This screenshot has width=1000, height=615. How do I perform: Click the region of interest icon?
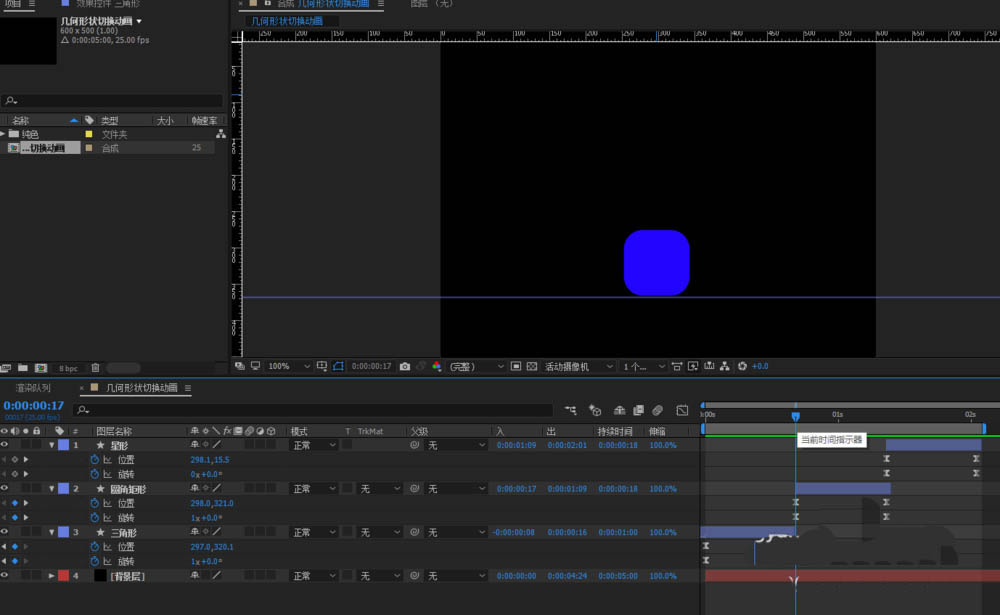pos(515,367)
